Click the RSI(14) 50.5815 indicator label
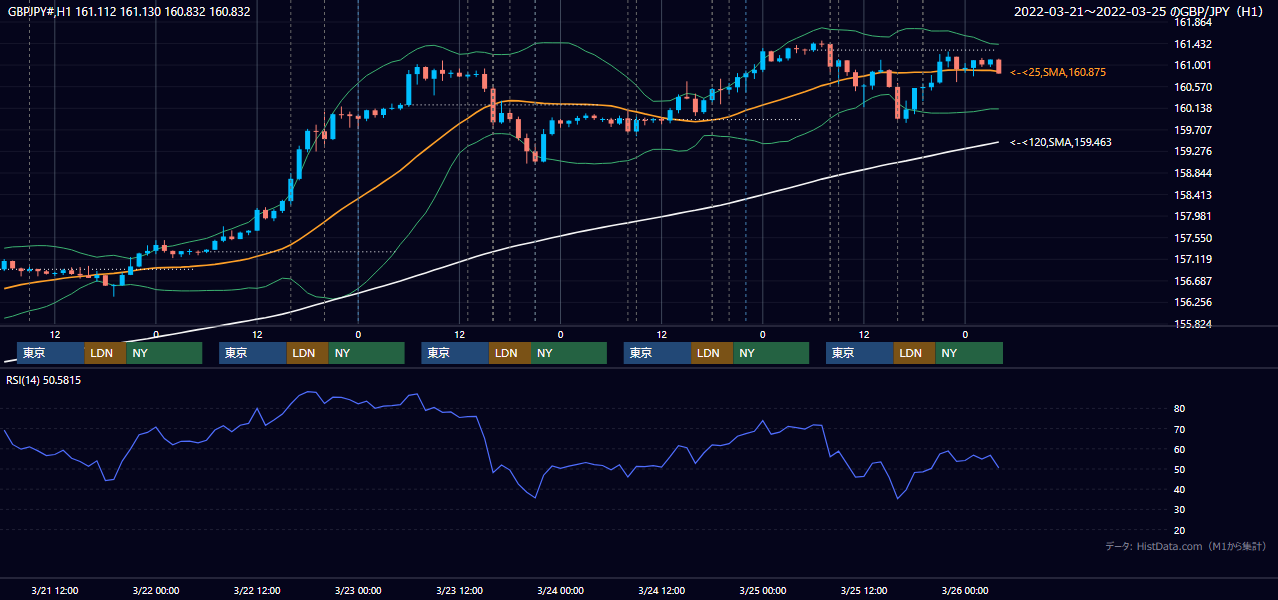1278x600 pixels. click(x=44, y=380)
